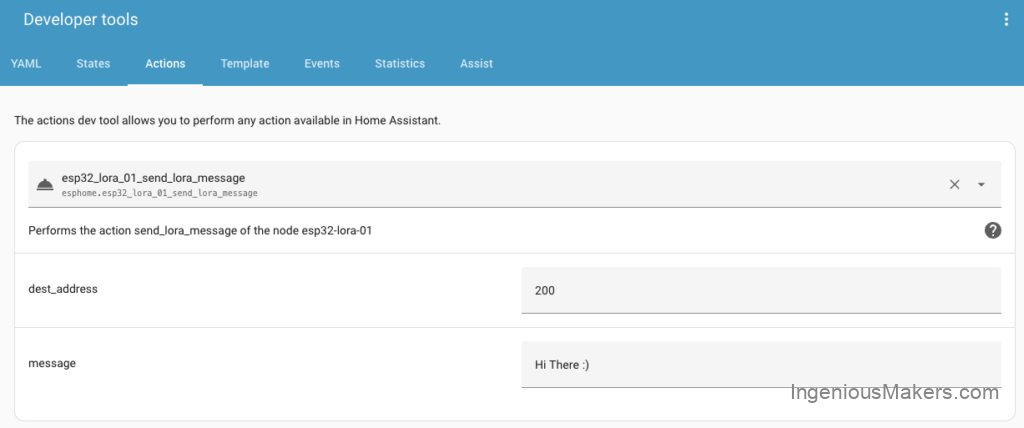Image resolution: width=1024 pixels, height=428 pixels.
Task: Show the Events tab
Action: point(322,63)
